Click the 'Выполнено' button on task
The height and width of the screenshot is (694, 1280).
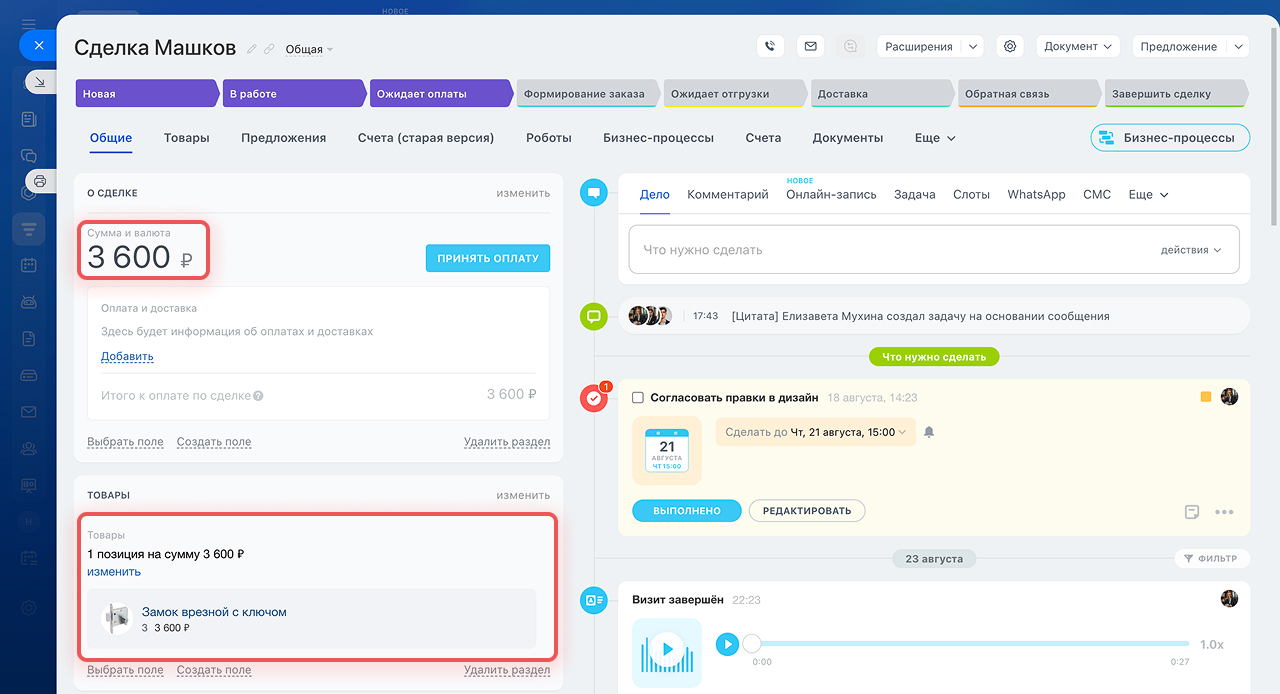click(x=686, y=511)
